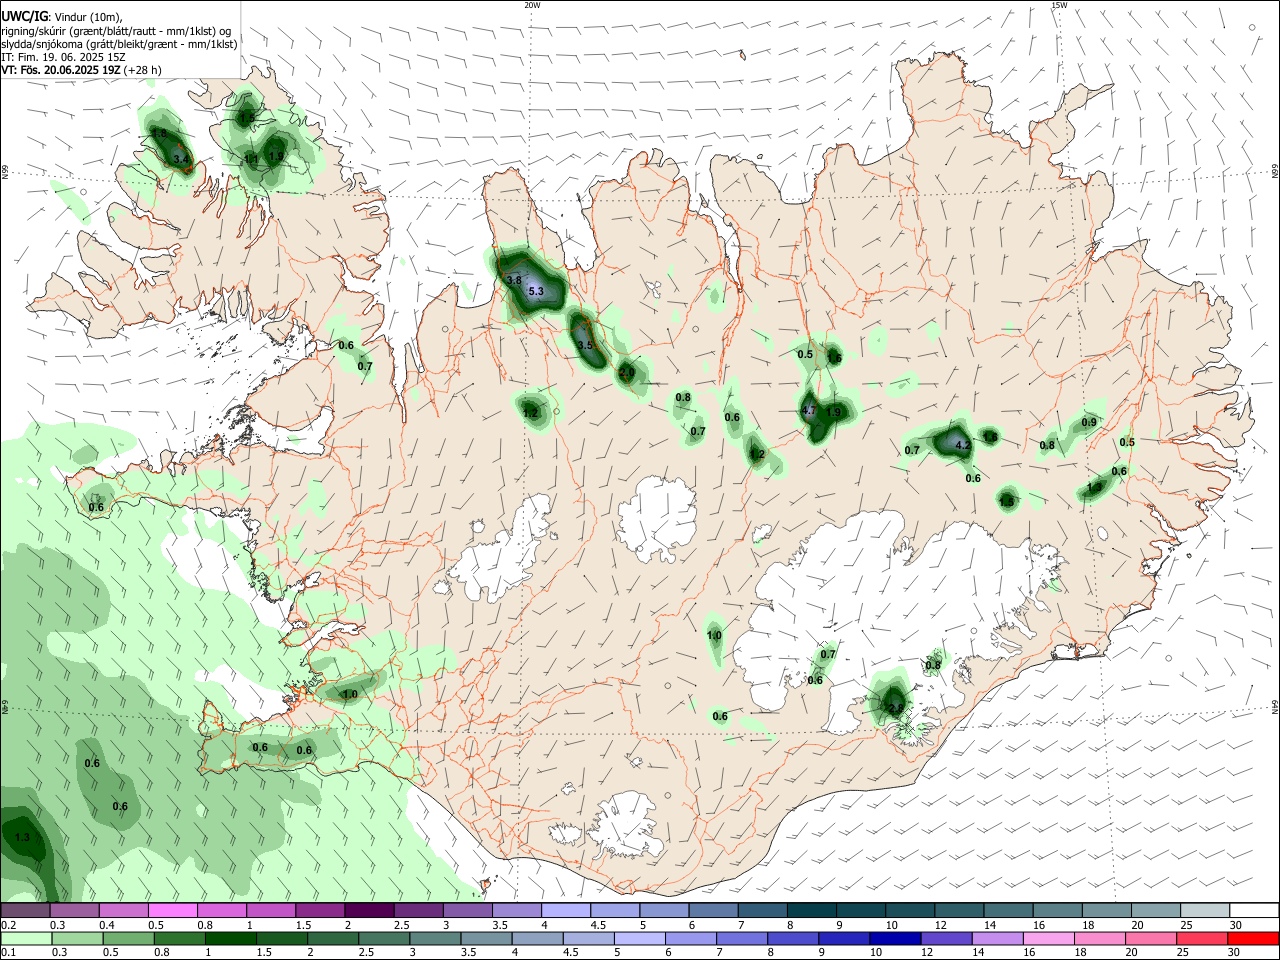The height and width of the screenshot is (960, 1280).
Task: Pick the crimson 25–30 rain swatch
Action: point(1203,939)
